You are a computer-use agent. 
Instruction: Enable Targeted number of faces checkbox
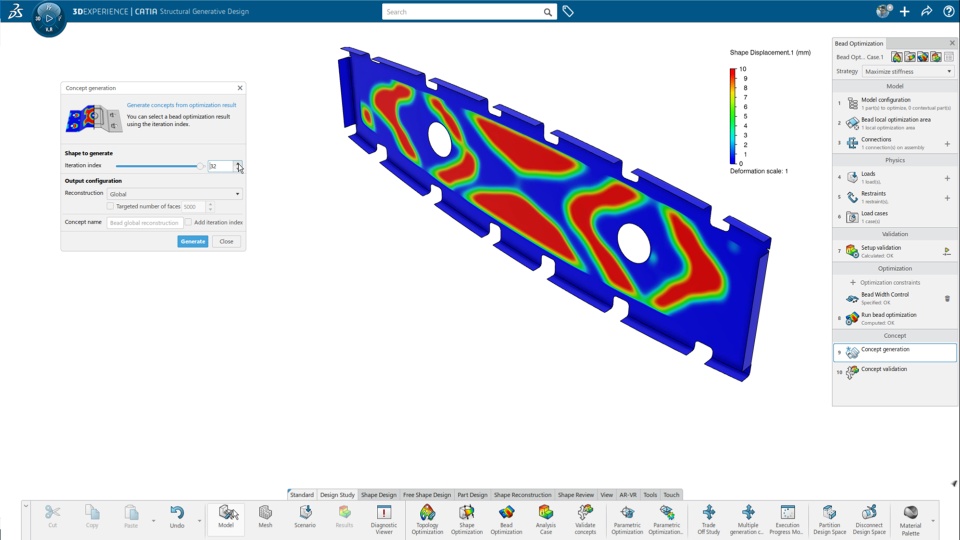click(111, 206)
